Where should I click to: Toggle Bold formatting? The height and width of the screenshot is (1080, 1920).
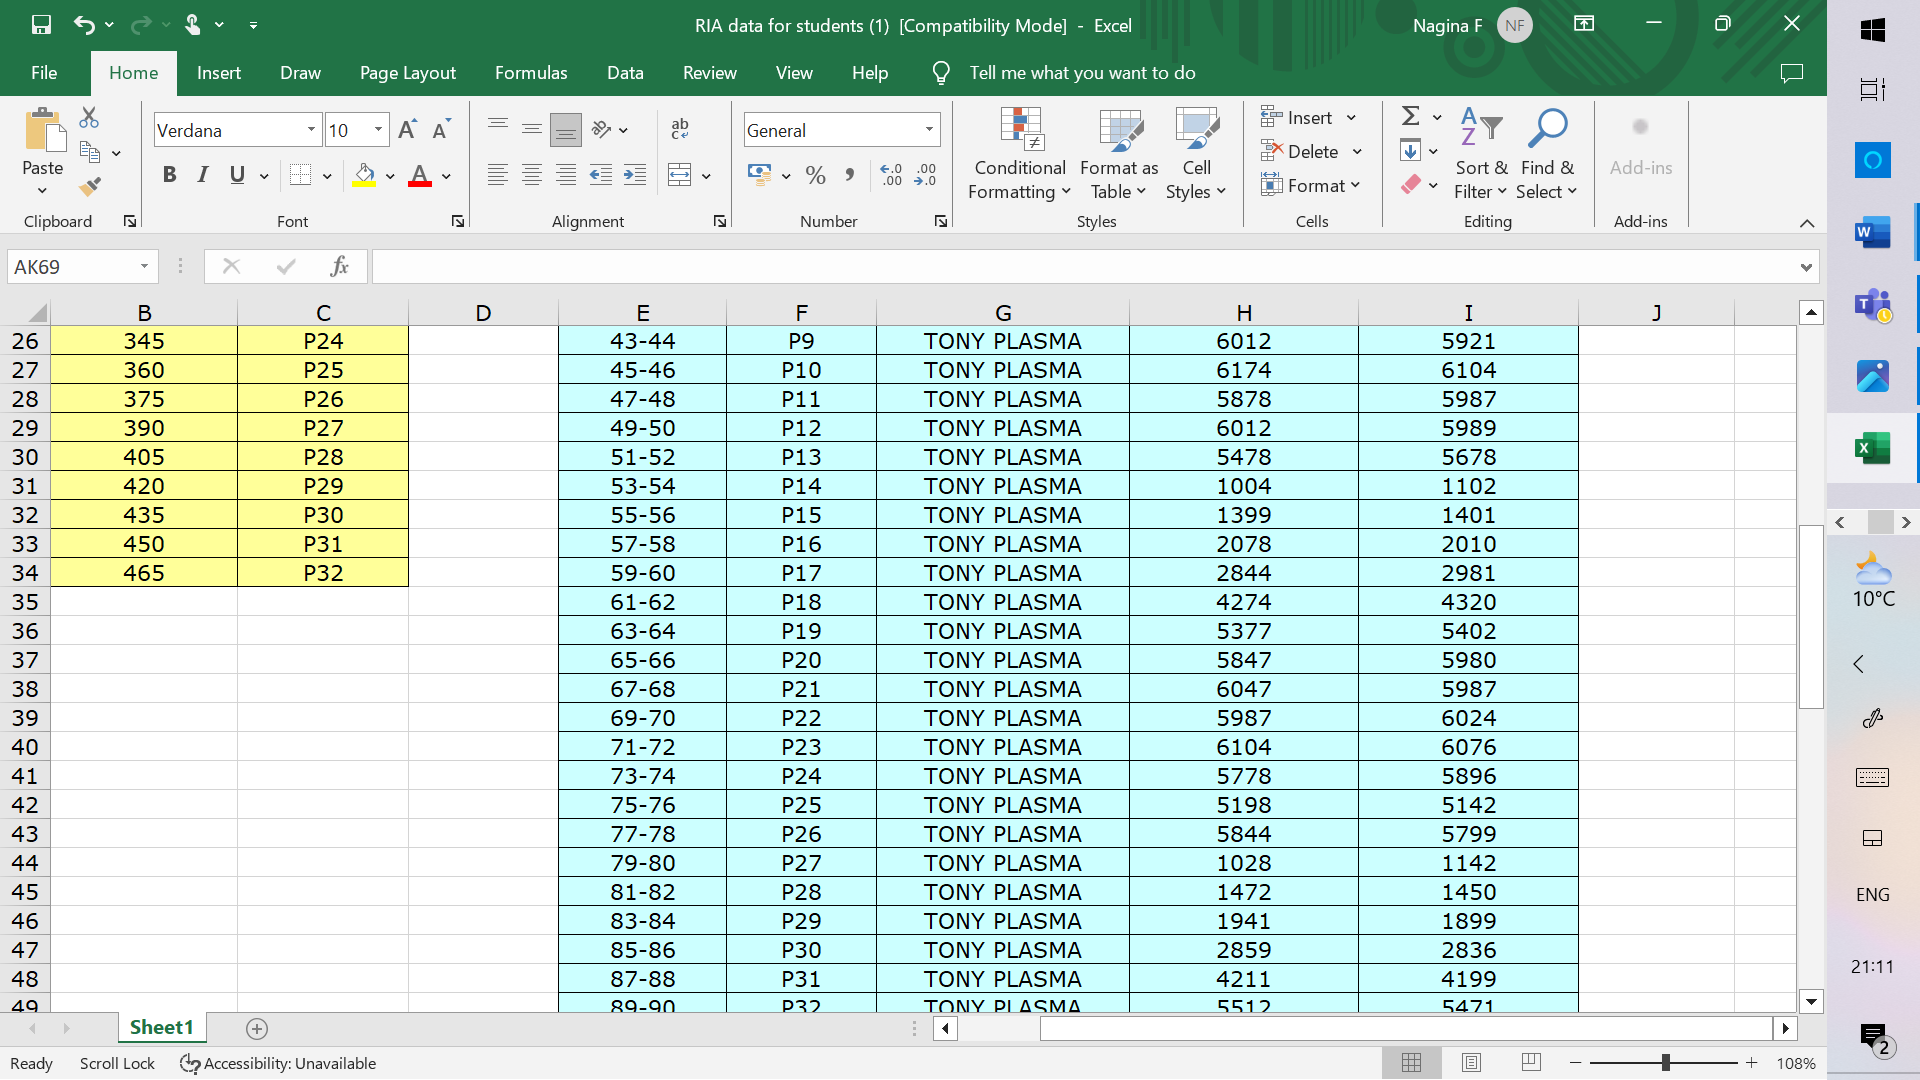(x=169, y=176)
